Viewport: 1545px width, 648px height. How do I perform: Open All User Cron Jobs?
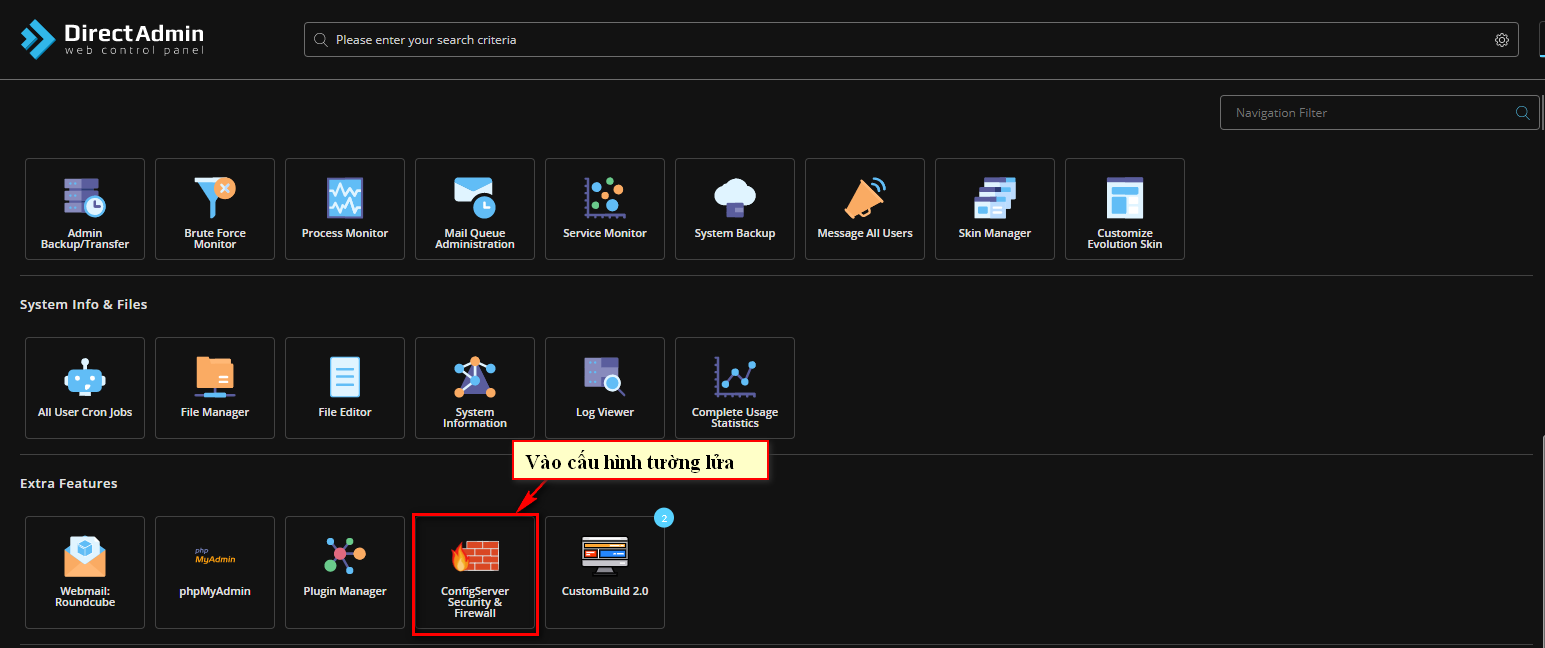(85, 388)
